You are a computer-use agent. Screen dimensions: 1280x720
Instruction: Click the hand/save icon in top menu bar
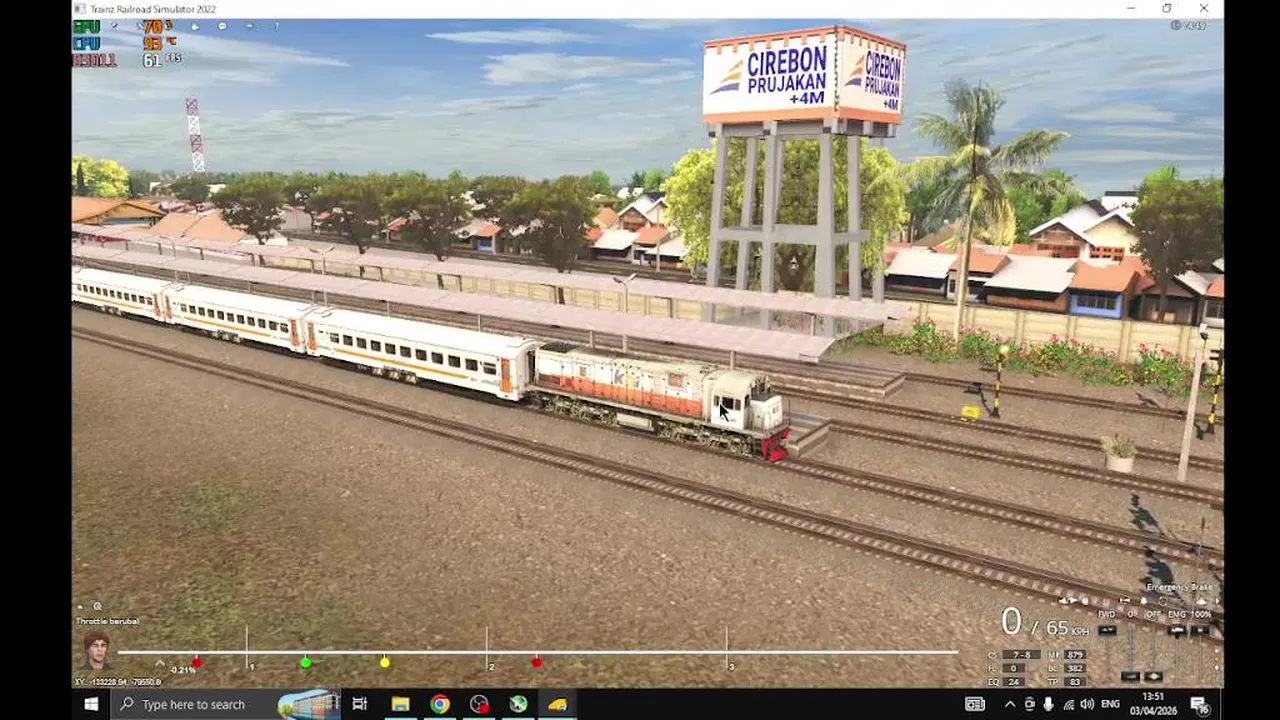[x=195, y=26]
